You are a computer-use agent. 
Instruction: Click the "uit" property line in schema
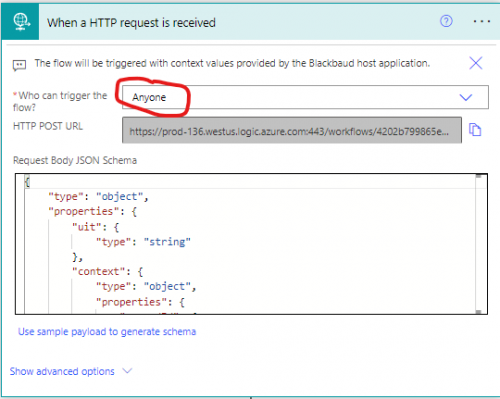pos(96,227)
